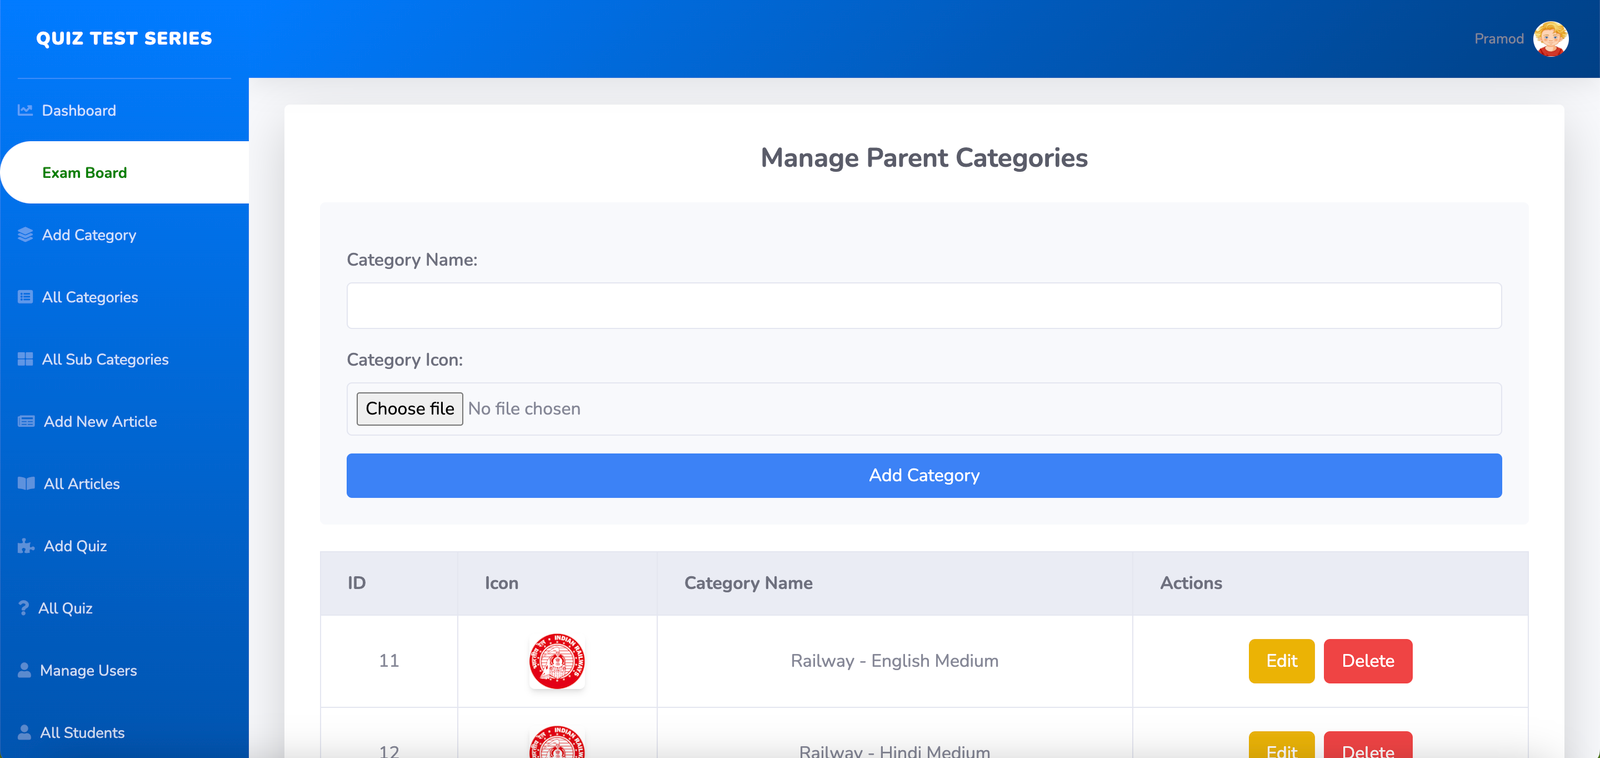Screen dimensions: 1600x758
Task: Click the Railway Hindi Medium category icon
Action: click(557, 742)
